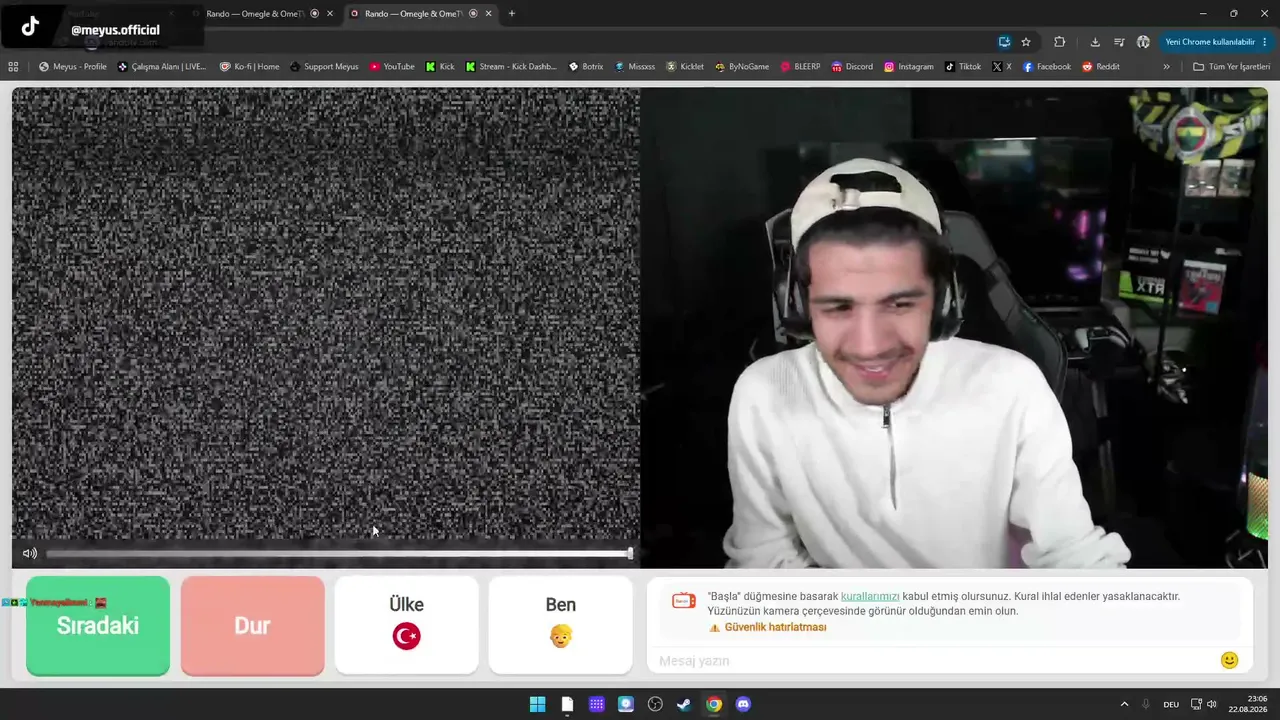Open network and volume quick settings
This screenshot has width=1280, height=720.
(x=1204, y=704)
